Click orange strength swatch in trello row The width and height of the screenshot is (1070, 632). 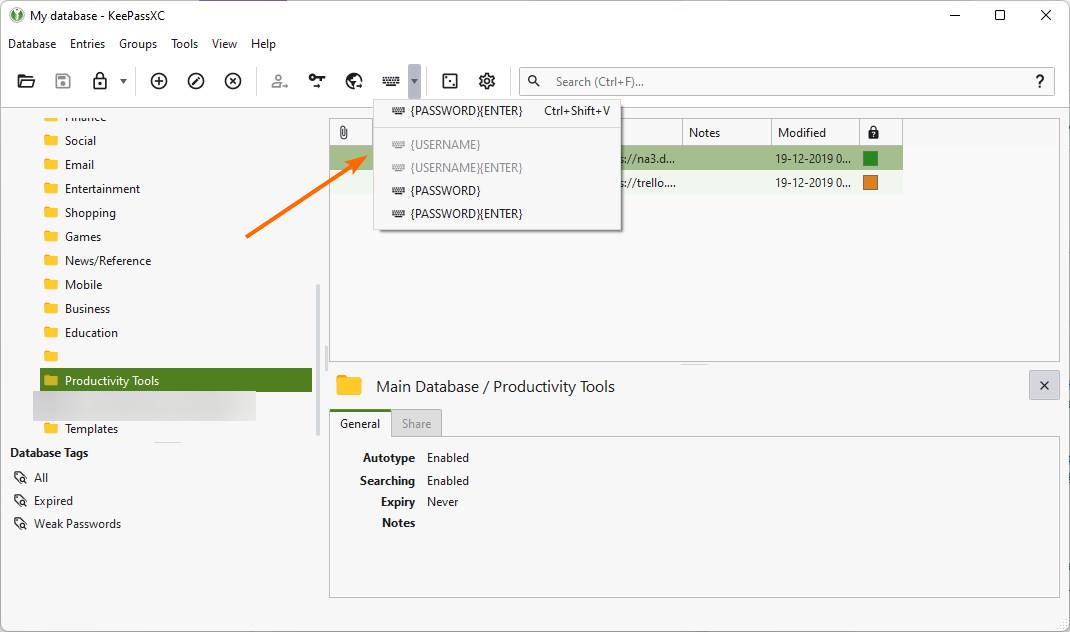[871, 182]
